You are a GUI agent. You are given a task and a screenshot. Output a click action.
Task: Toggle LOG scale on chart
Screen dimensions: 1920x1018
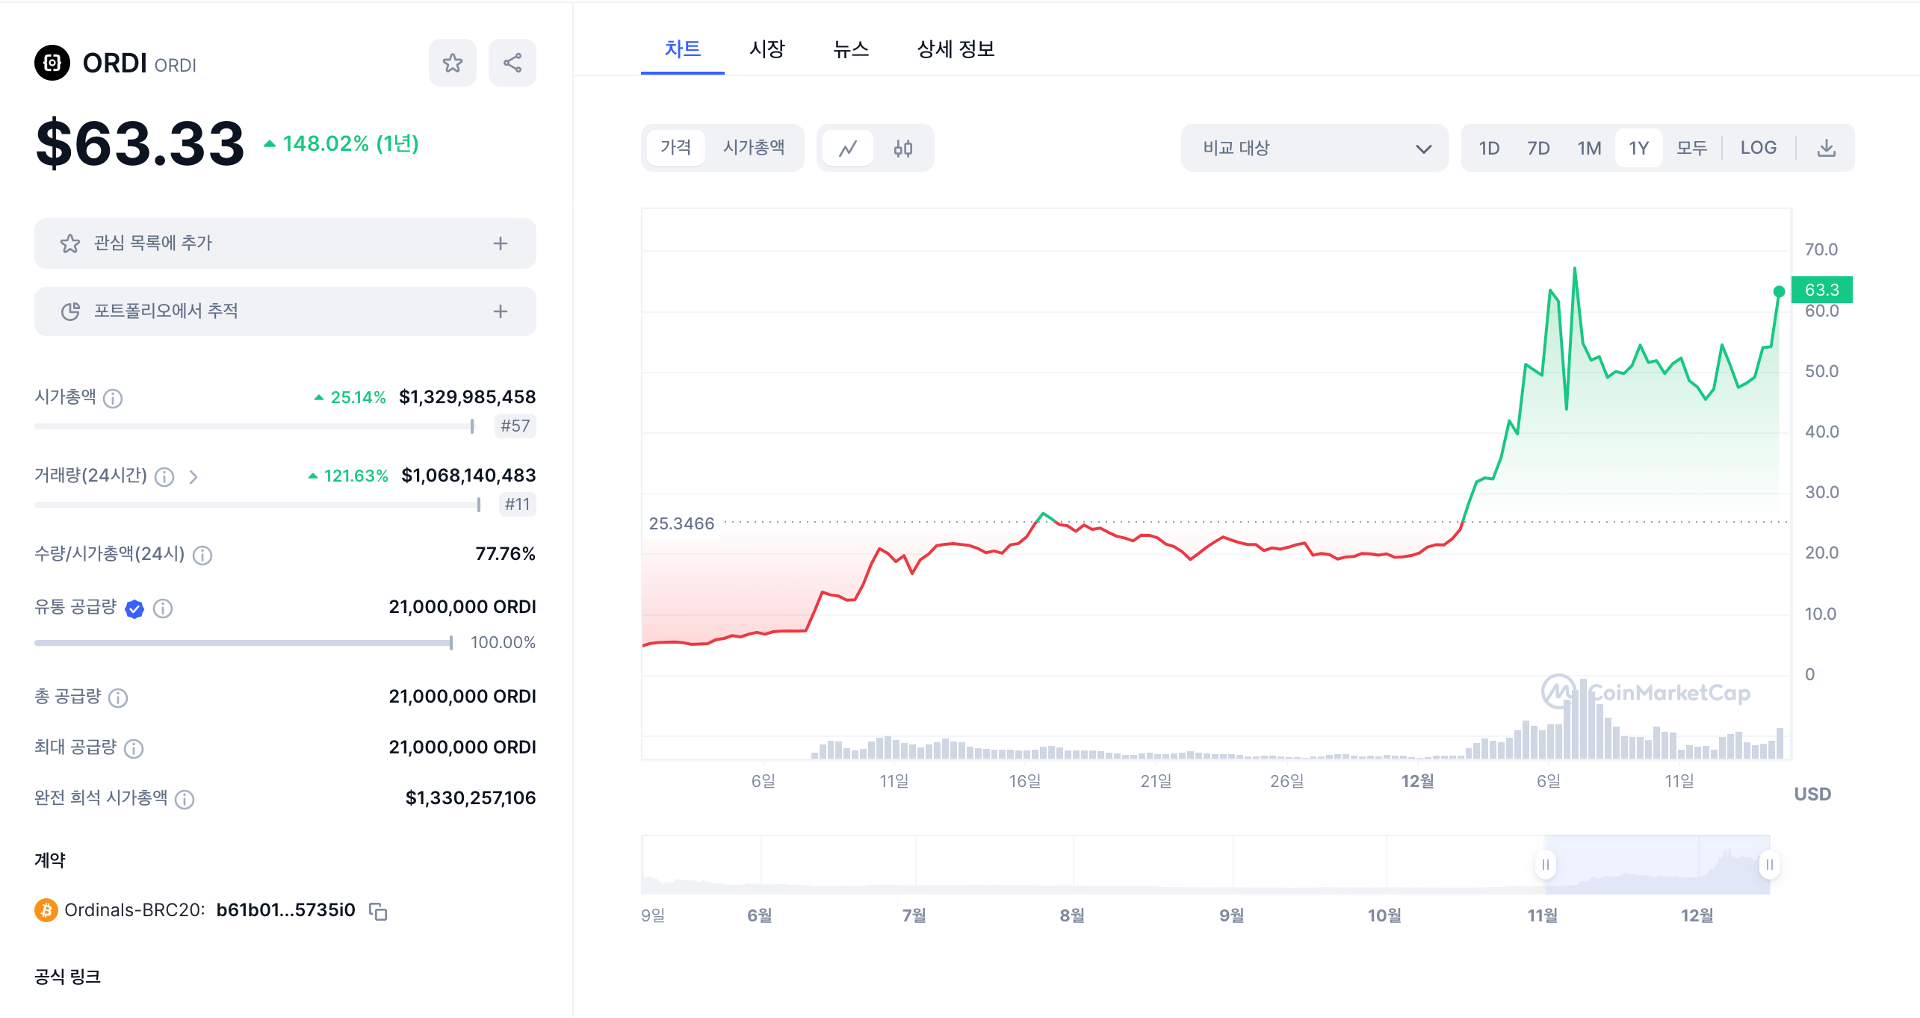coord(1758,148)
